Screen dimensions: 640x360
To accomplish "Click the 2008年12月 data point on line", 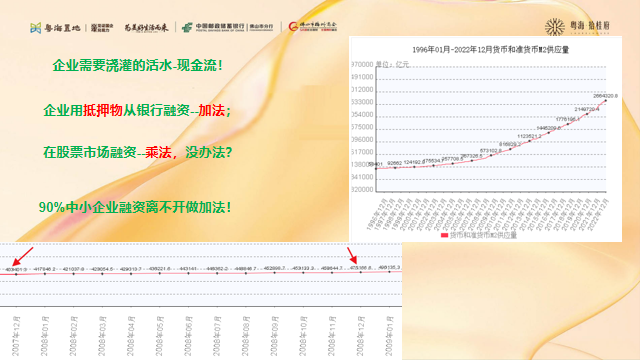I will 360,272.
